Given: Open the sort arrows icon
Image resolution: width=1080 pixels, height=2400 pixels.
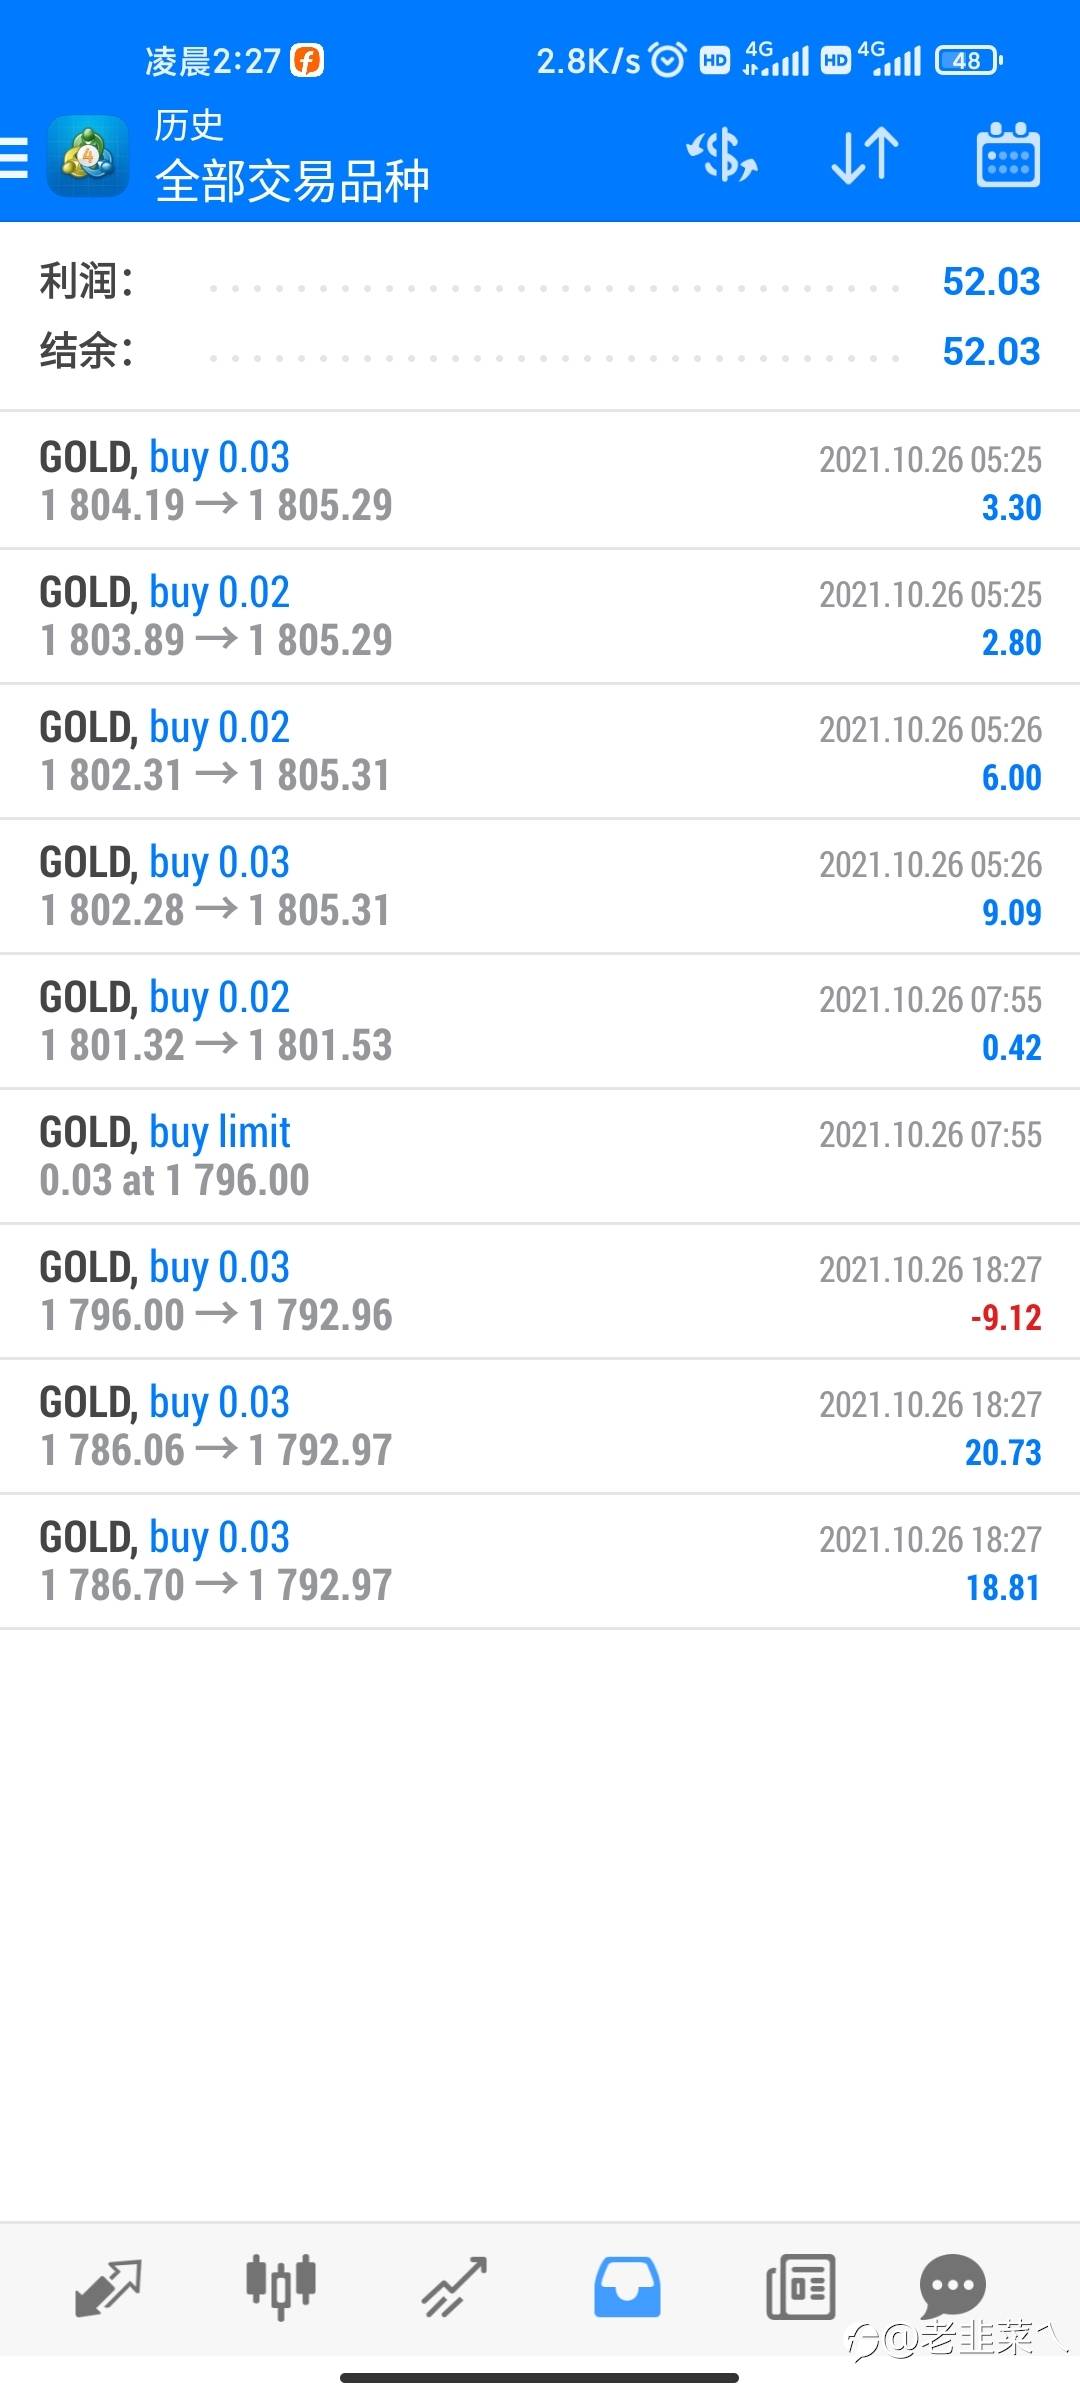Looking at the screenshot, I should tap(865, 156).
